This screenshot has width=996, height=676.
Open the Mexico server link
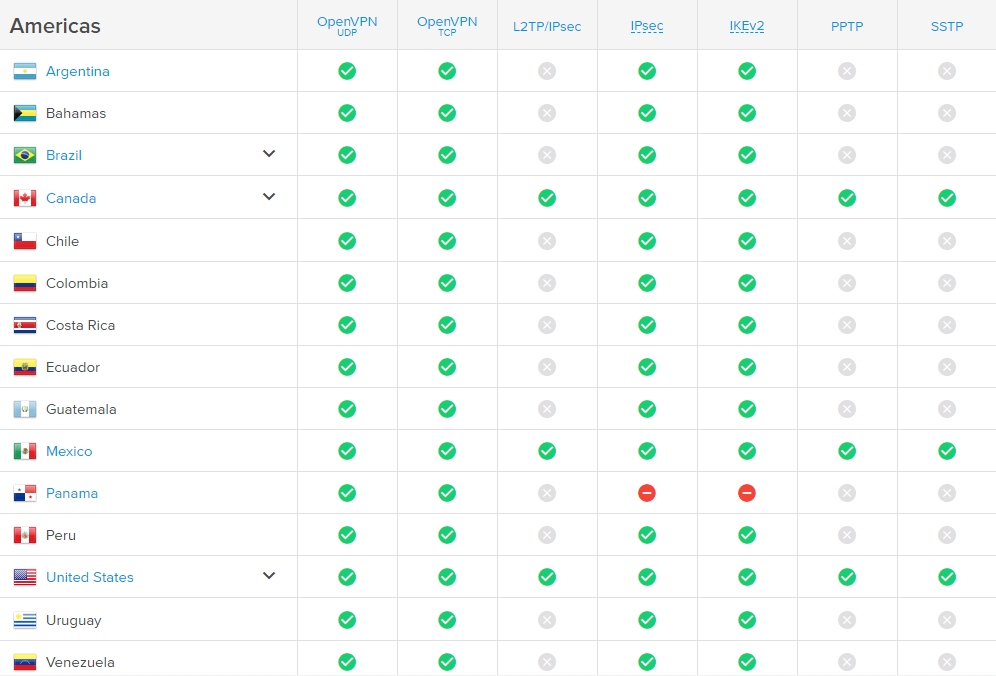[69, 451]
